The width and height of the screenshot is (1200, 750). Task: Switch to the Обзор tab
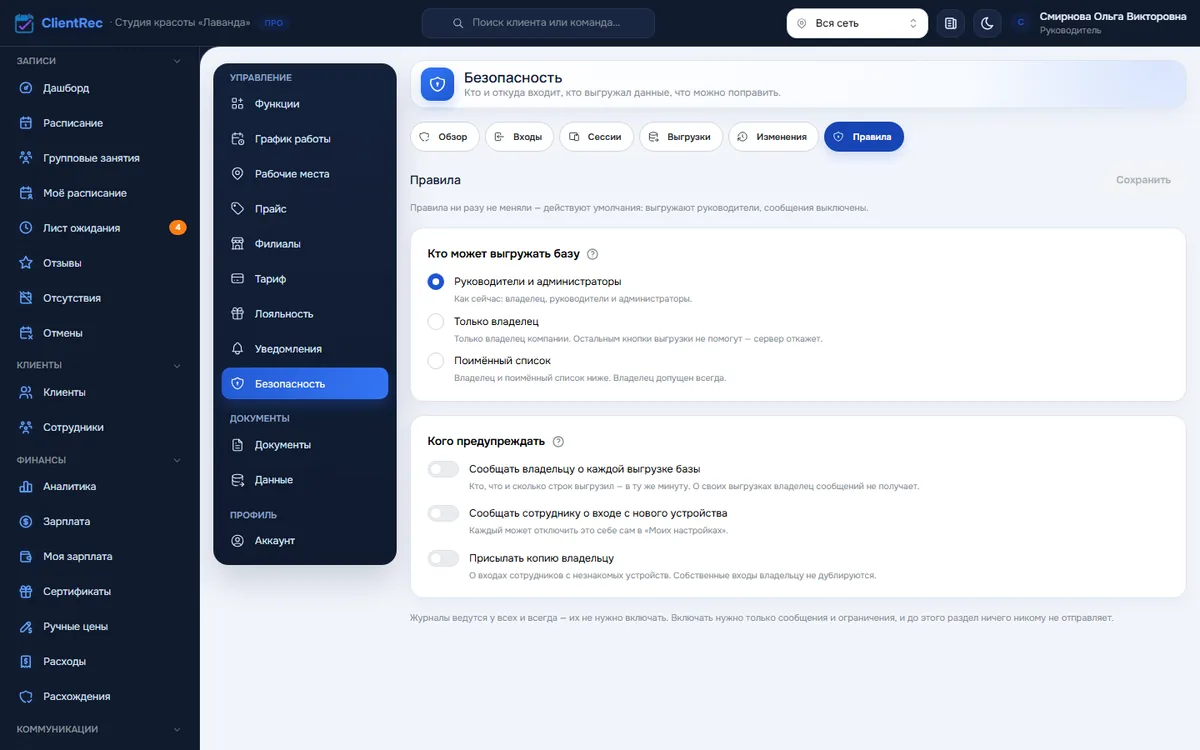tap(445, 137)
